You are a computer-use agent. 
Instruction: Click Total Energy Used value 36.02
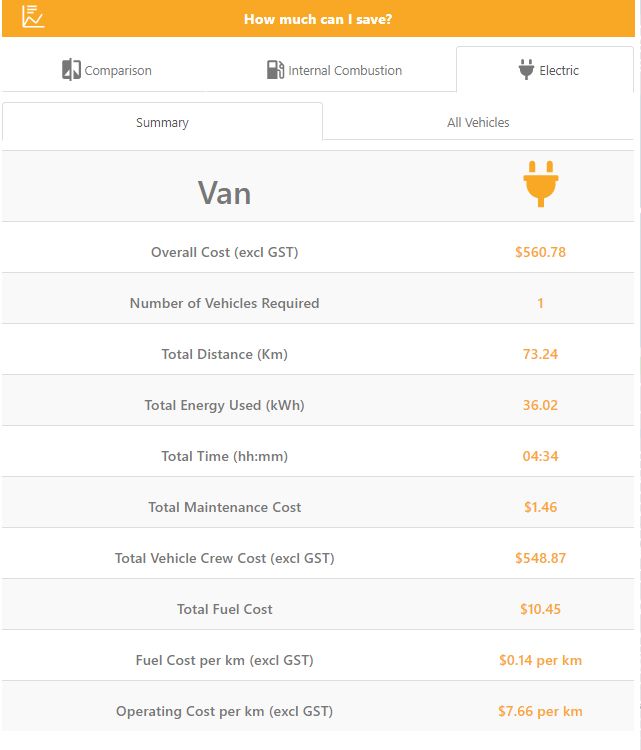click(541, 405)
